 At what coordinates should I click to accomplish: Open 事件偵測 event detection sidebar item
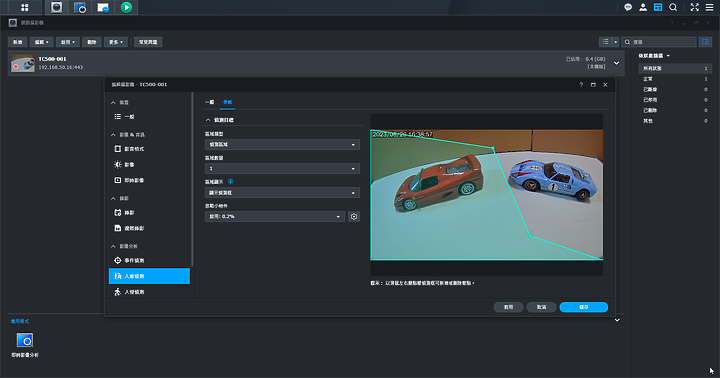(x=149, y=260)
